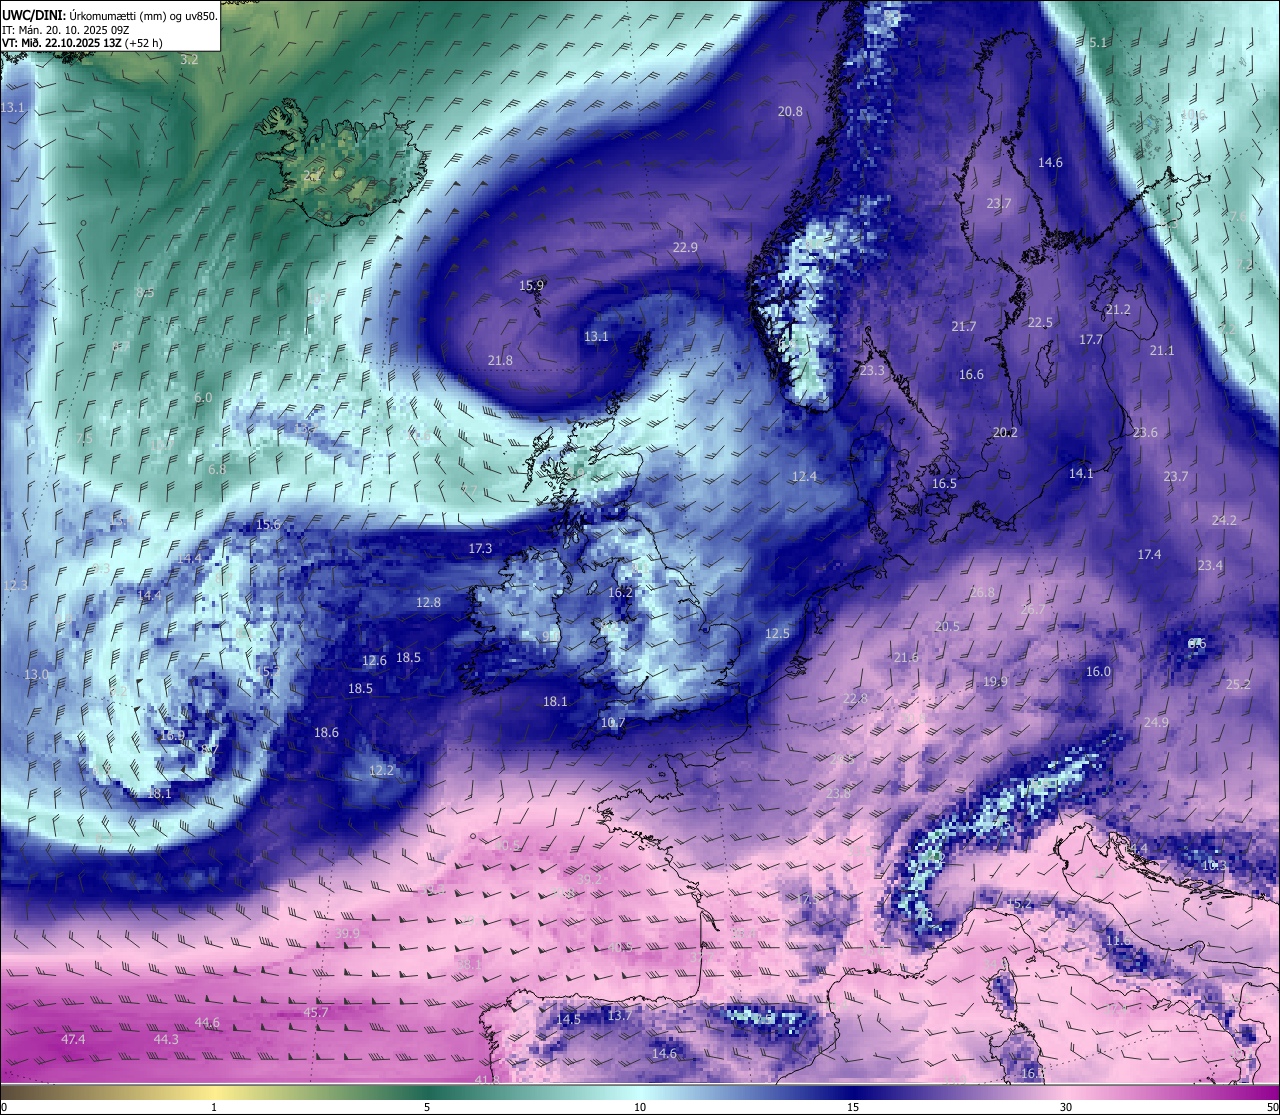
Task: Click the 14.5 value over Spain
Action: coord(568,1019)
